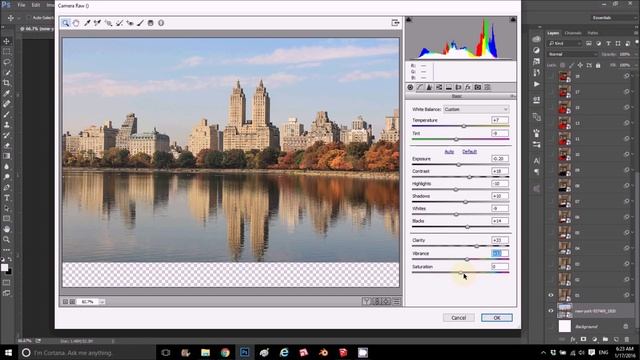This screenshot has width=640, height=360.
Task: Open the Normal blend mode dropdown
Action: [573, 54]
